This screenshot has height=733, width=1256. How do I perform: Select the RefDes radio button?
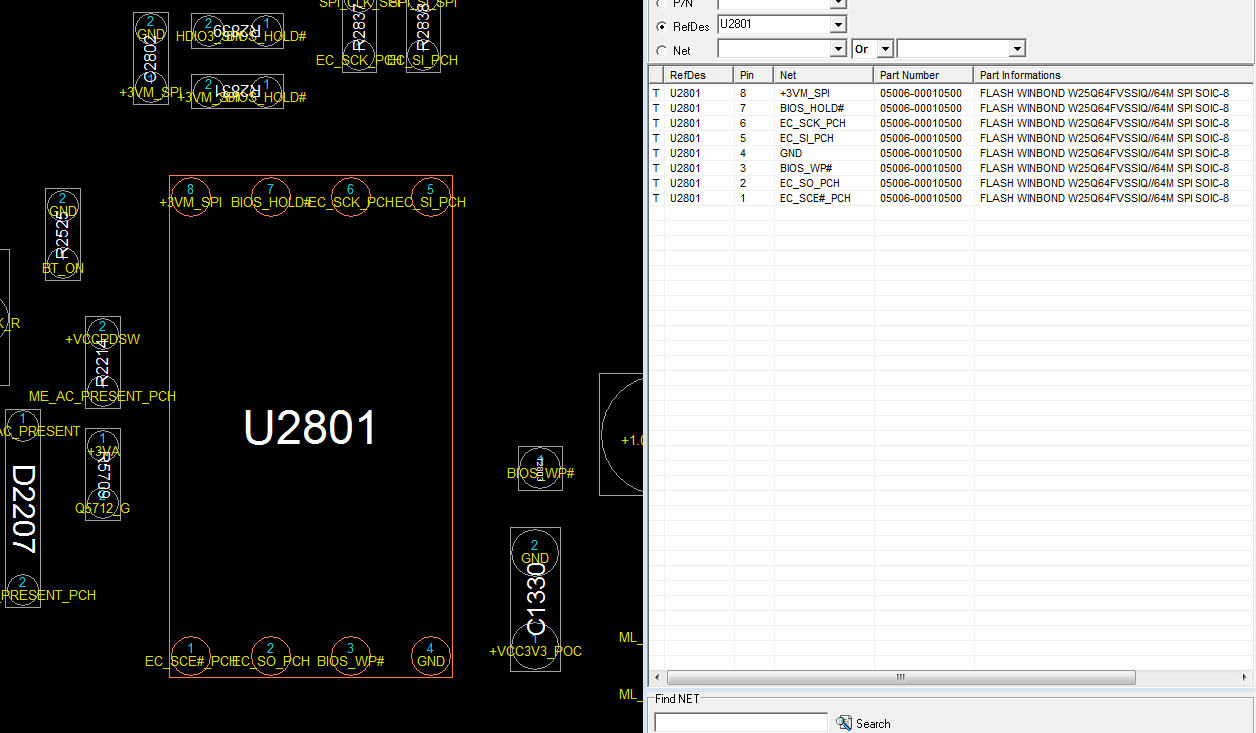[661, 26]
